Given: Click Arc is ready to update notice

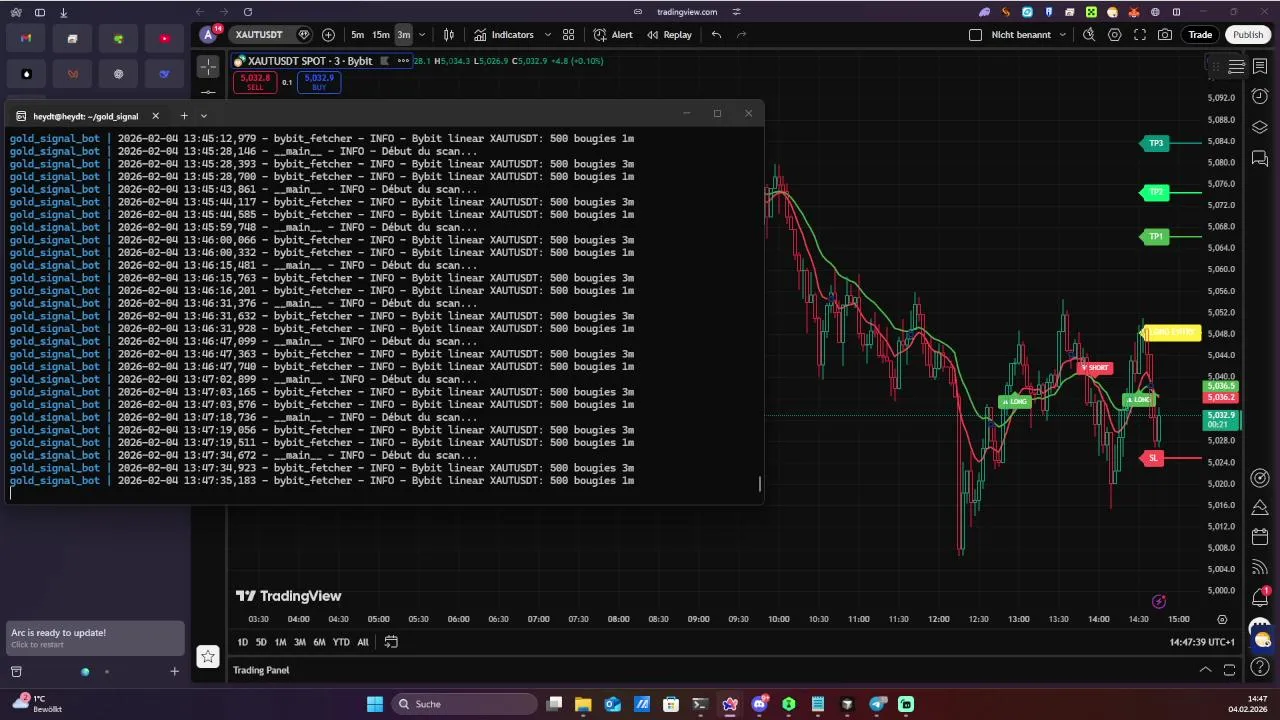Looking at the screenshot, I should pos(95,638).
